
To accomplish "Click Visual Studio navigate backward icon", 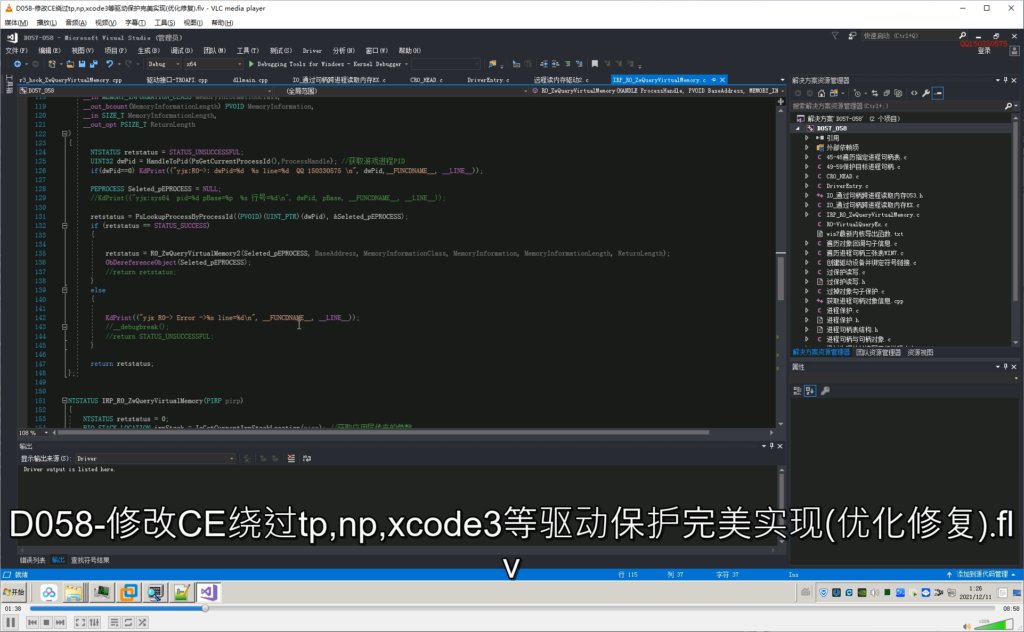I will point(18,64).
